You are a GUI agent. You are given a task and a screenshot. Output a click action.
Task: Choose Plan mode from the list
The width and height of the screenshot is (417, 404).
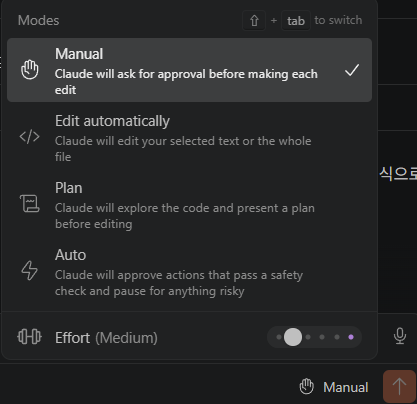coord(189,204)
